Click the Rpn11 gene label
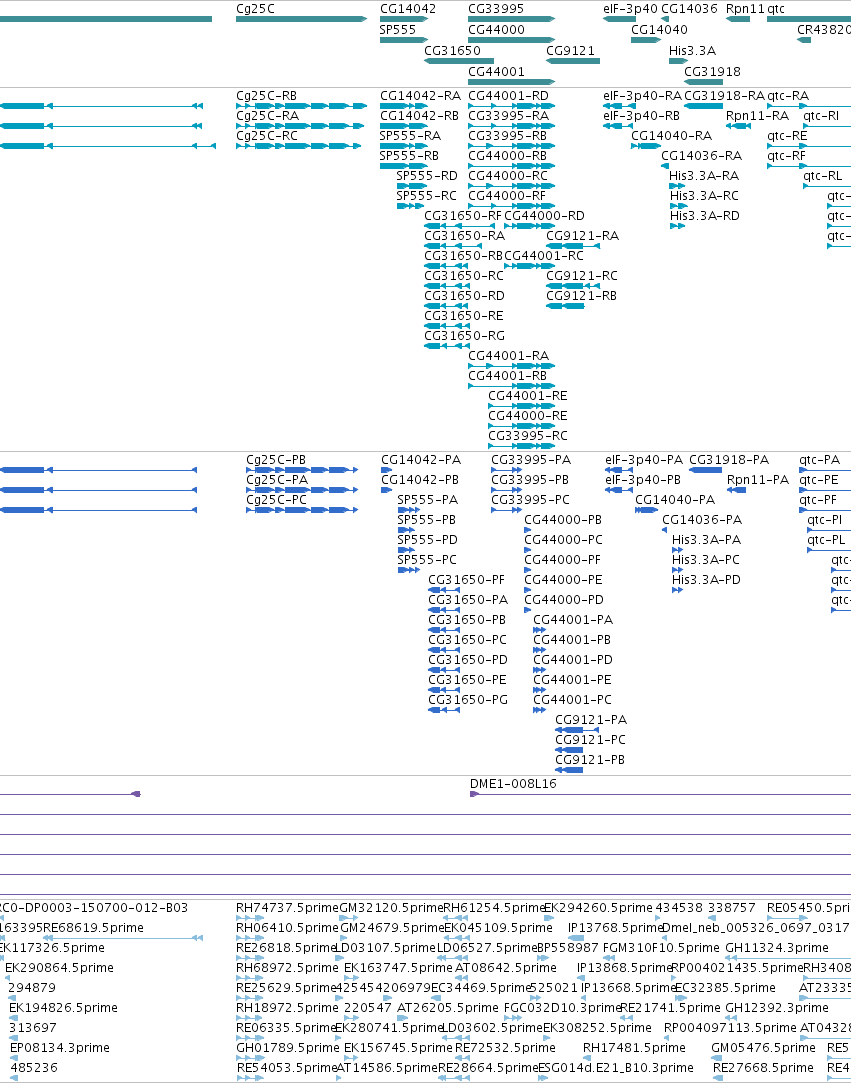Screen dimensions: 851x1083 (x=745, y=9)
